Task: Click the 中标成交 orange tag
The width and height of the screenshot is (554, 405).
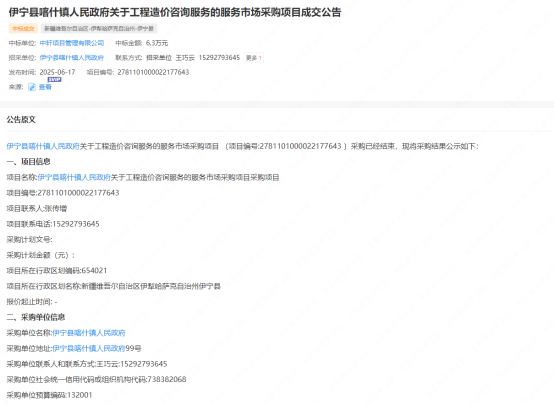Action: [23, 29]
